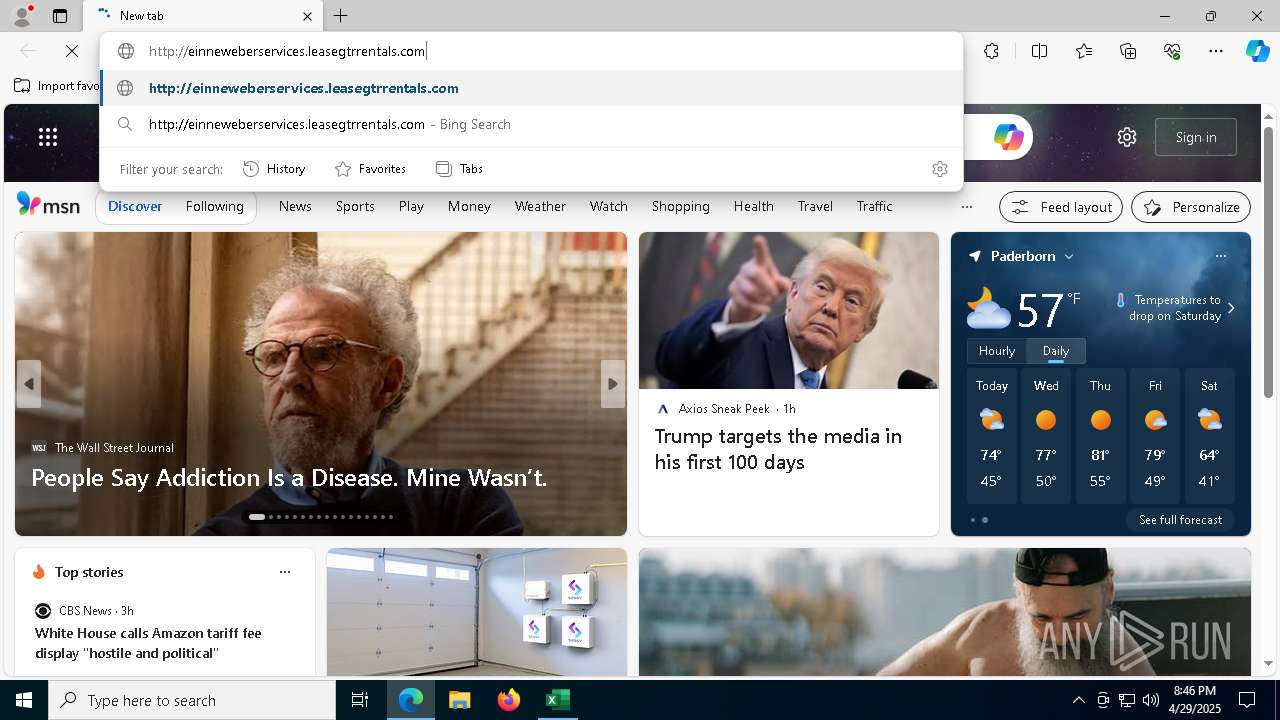The width and height of the screenshot is (1280, 720).
Task: Switch weather view to Daily
Action: pyautogui.click(x=1056, y=351)
